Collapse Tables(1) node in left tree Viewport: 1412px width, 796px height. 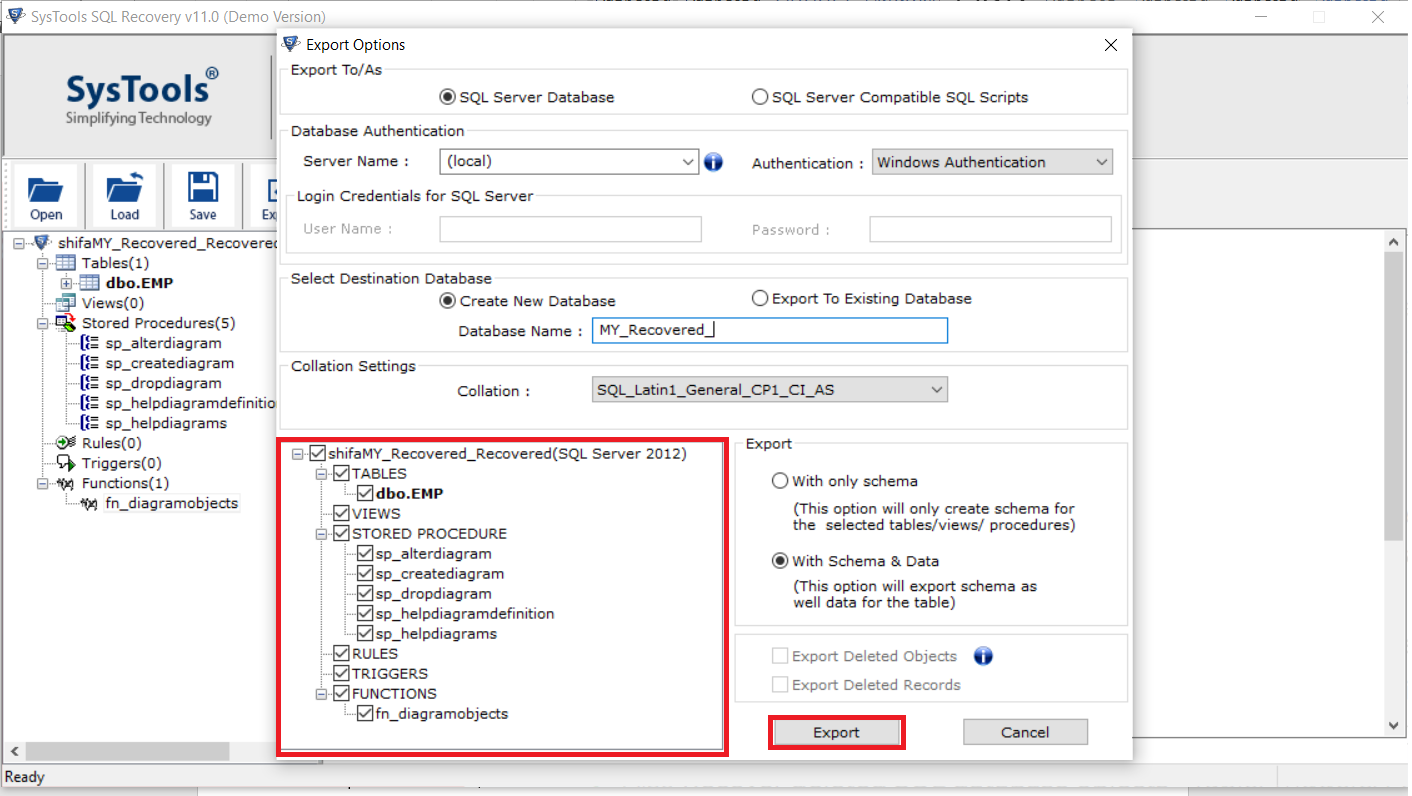pos(42,263)
